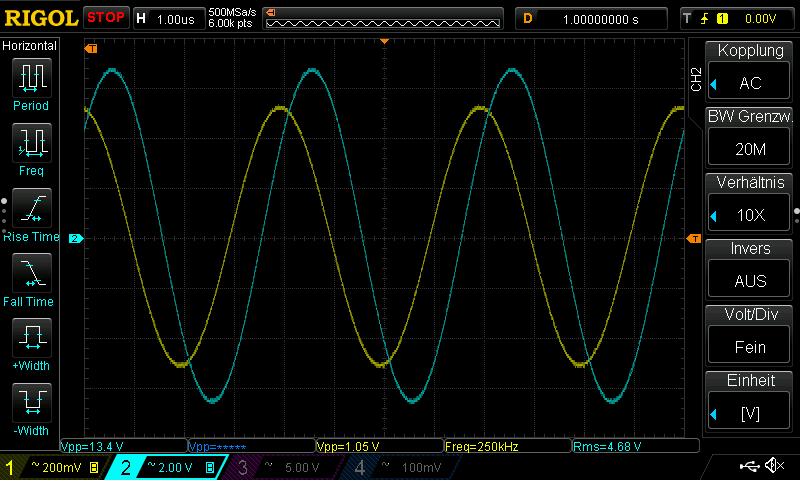Click the bandwidth limit B icon on channel 2

point(210,467)
